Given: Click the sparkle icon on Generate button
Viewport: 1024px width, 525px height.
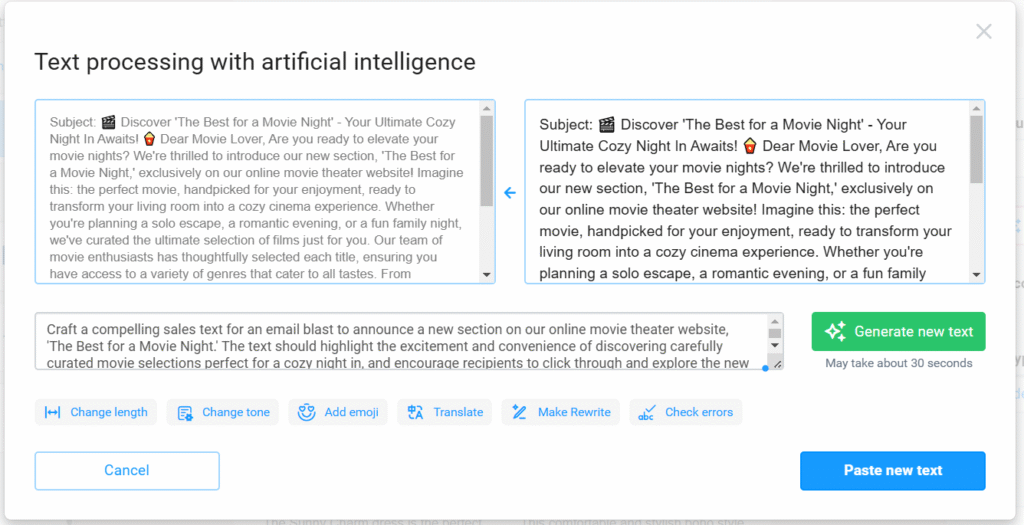Looking at the screenshot, I should pyautogui.click(x=835, y=331).
